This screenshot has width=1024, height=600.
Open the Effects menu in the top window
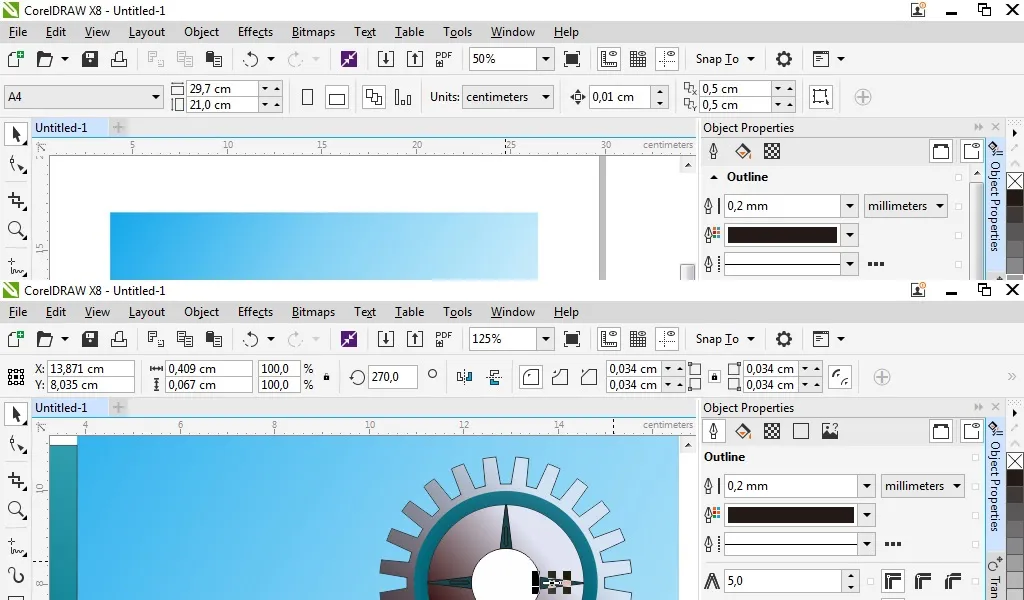point(255,32)
